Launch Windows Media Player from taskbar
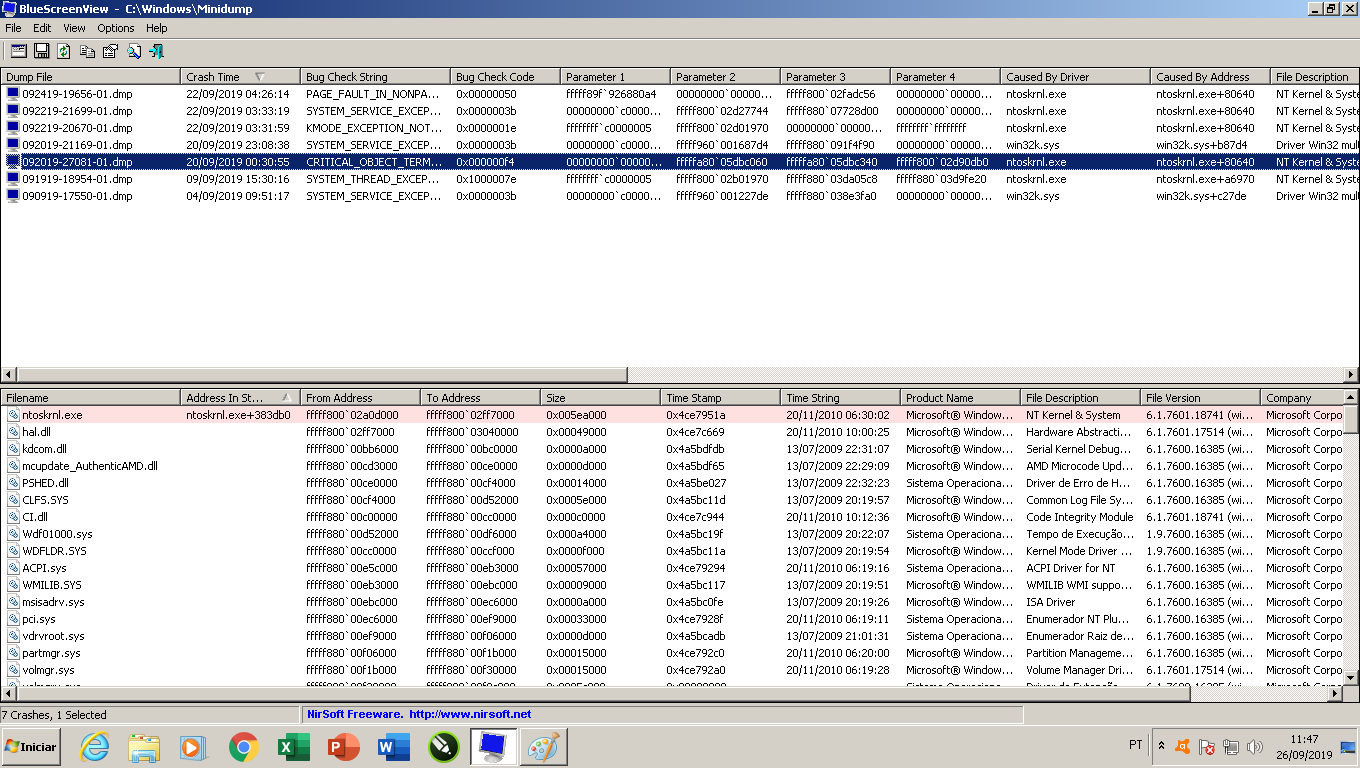This screenshot has height=768, width=1360. tap(193, 747)
